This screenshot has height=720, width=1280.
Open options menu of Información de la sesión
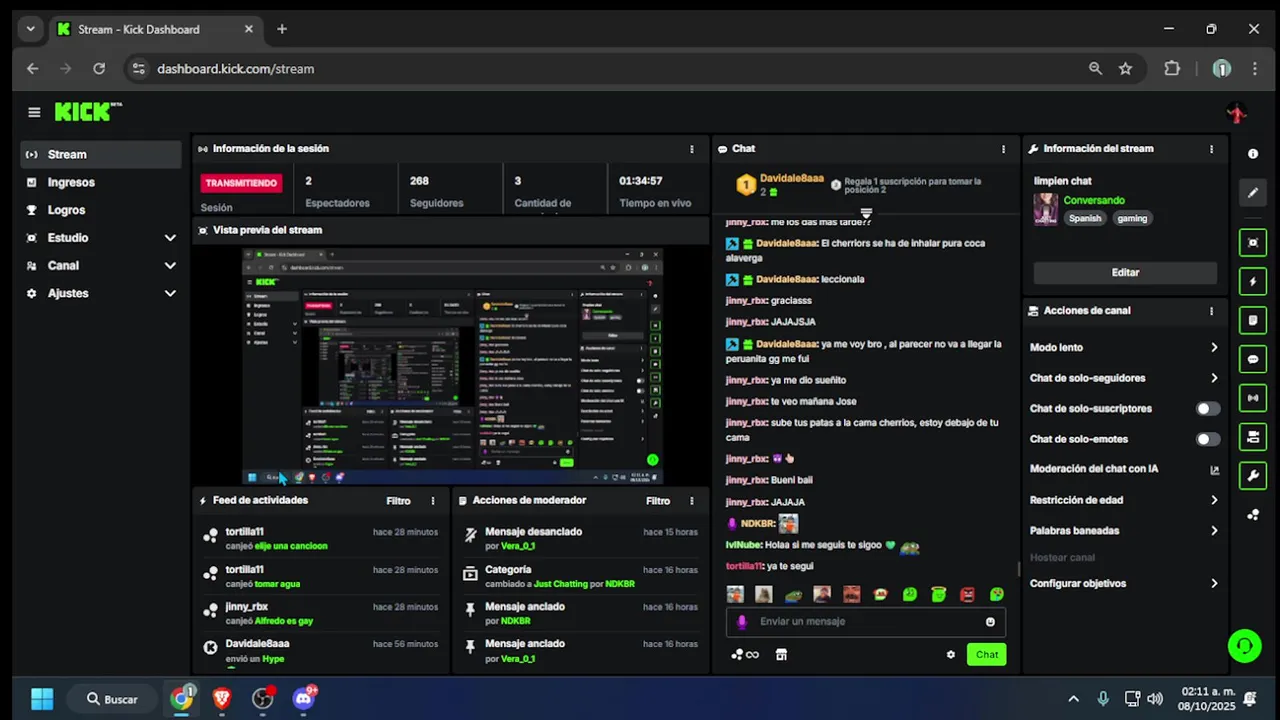pos(691,149)
